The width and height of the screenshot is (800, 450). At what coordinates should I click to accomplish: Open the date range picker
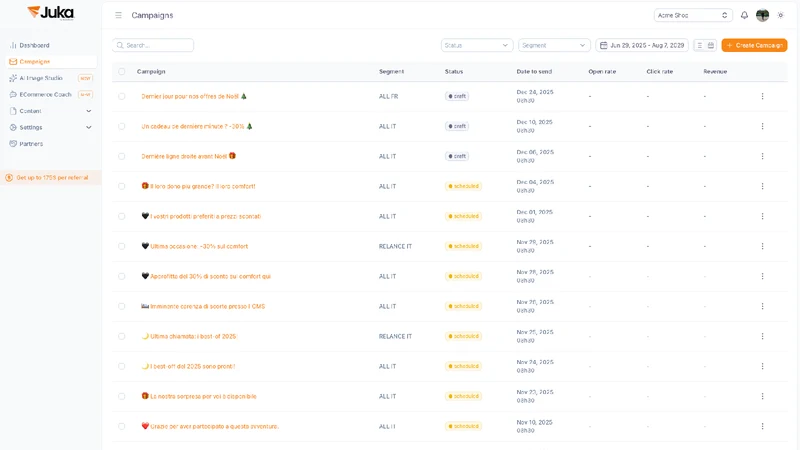(642, 45)
